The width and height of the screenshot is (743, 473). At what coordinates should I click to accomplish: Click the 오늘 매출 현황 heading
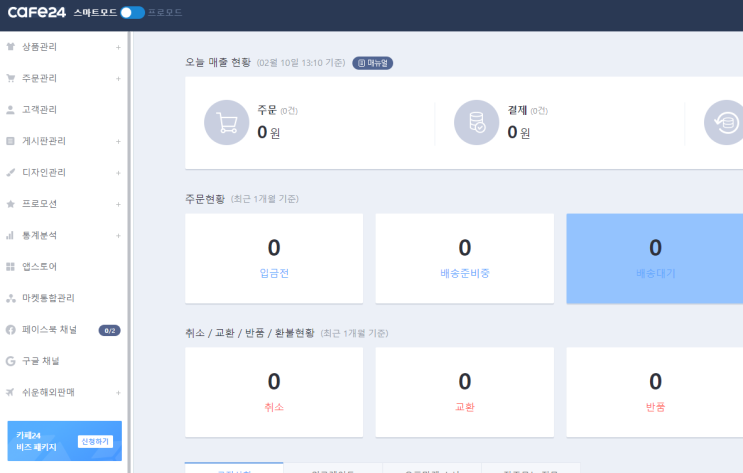tap(218, 63)
